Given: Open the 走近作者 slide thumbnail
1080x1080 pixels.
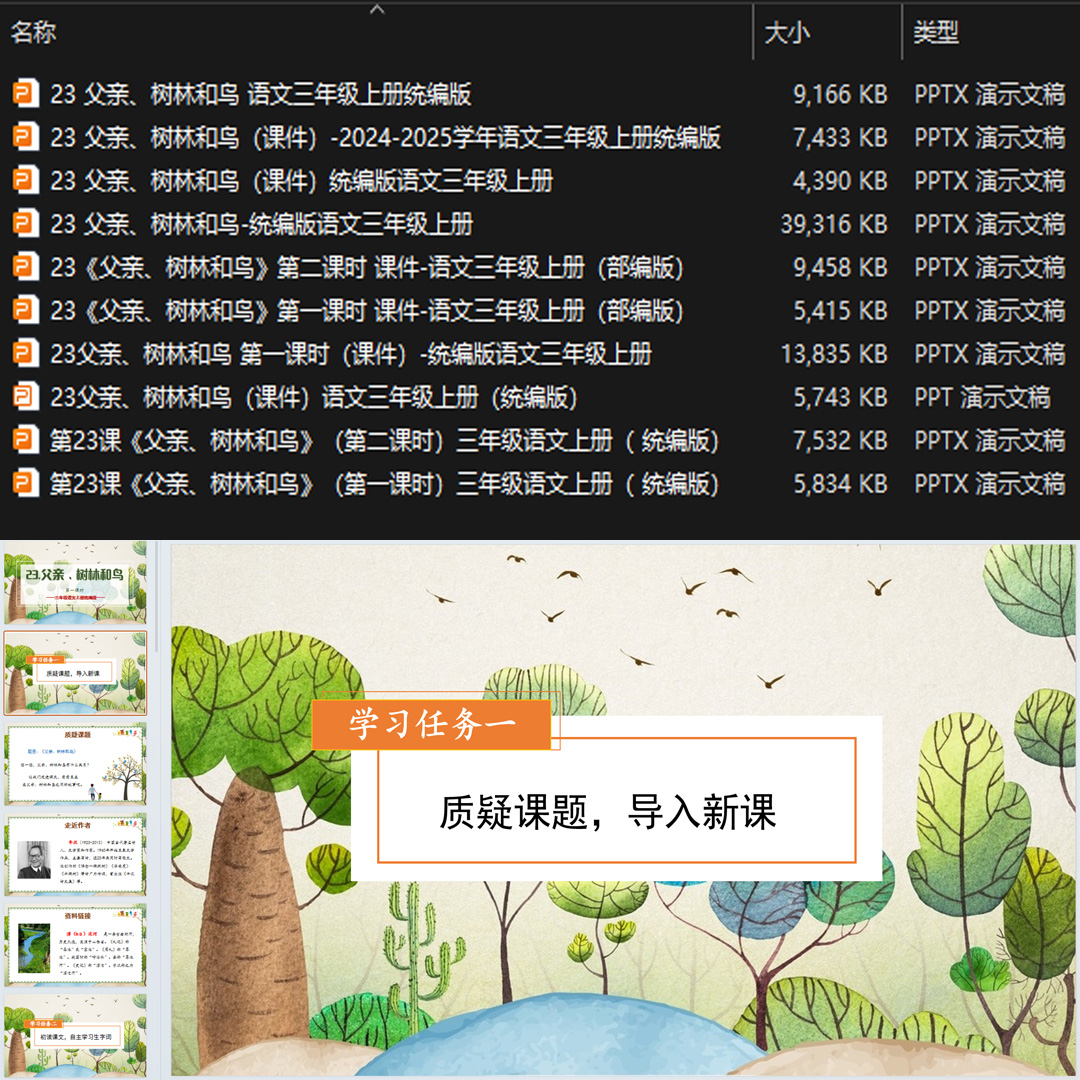Looking at the screenshot, I should tap(75, 854).
